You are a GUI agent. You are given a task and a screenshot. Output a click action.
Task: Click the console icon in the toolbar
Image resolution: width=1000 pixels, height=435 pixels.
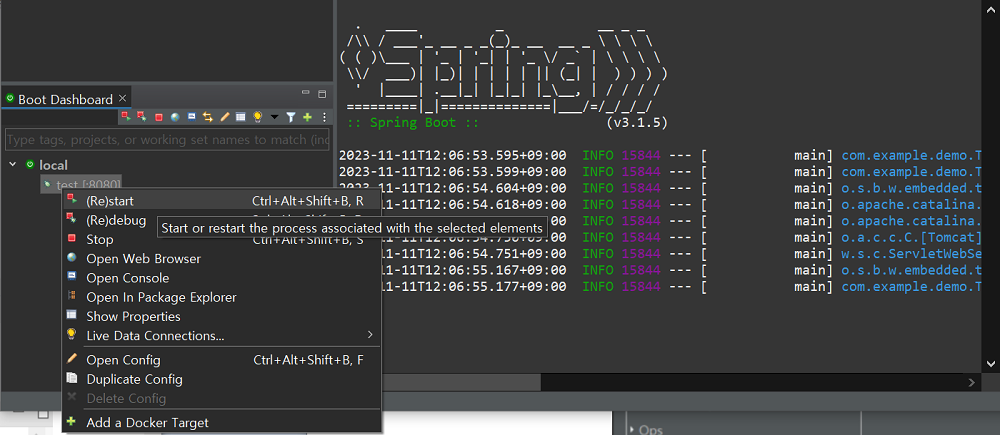191,117
